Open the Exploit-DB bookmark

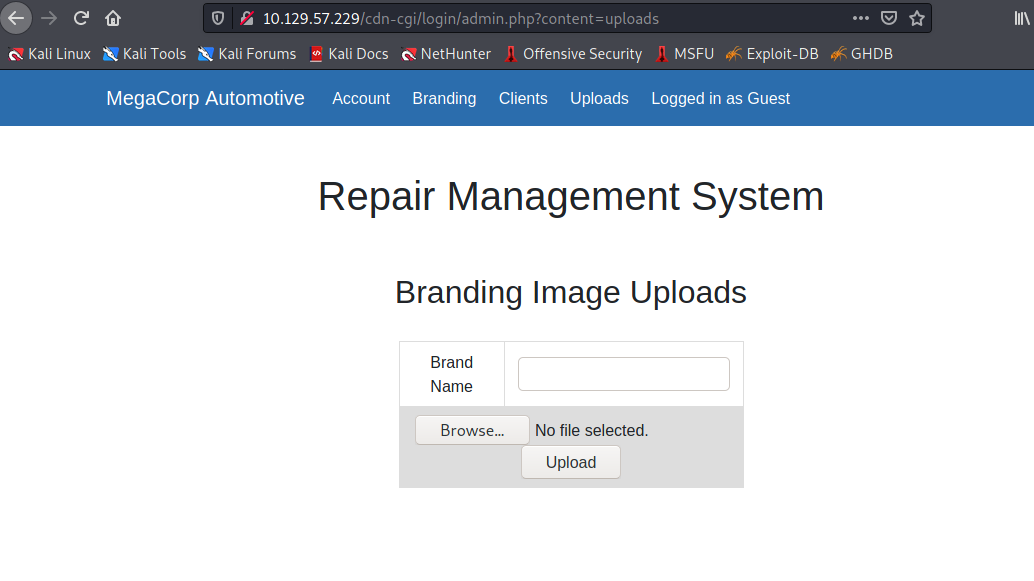click(x=772, y=54)
